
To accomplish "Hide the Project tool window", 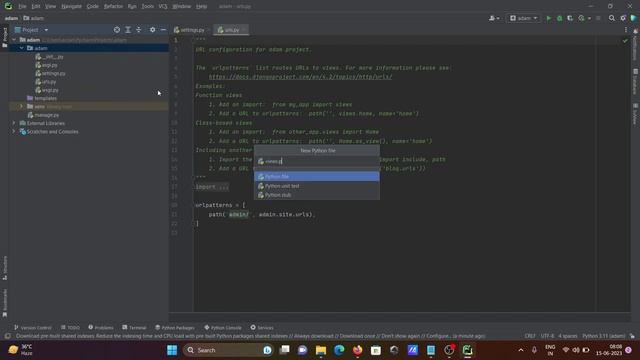I will tap(163, 30).
